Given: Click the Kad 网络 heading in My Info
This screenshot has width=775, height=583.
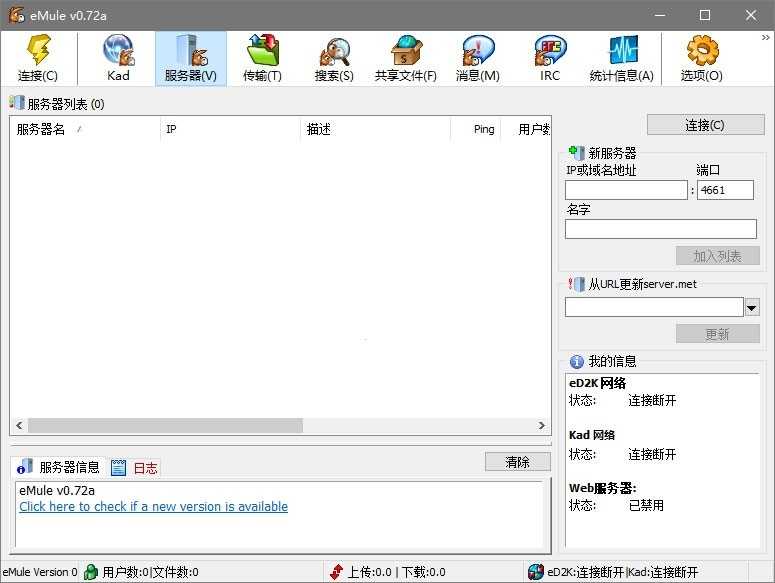Looking at the screenshot, I should (x=592, y=435).
